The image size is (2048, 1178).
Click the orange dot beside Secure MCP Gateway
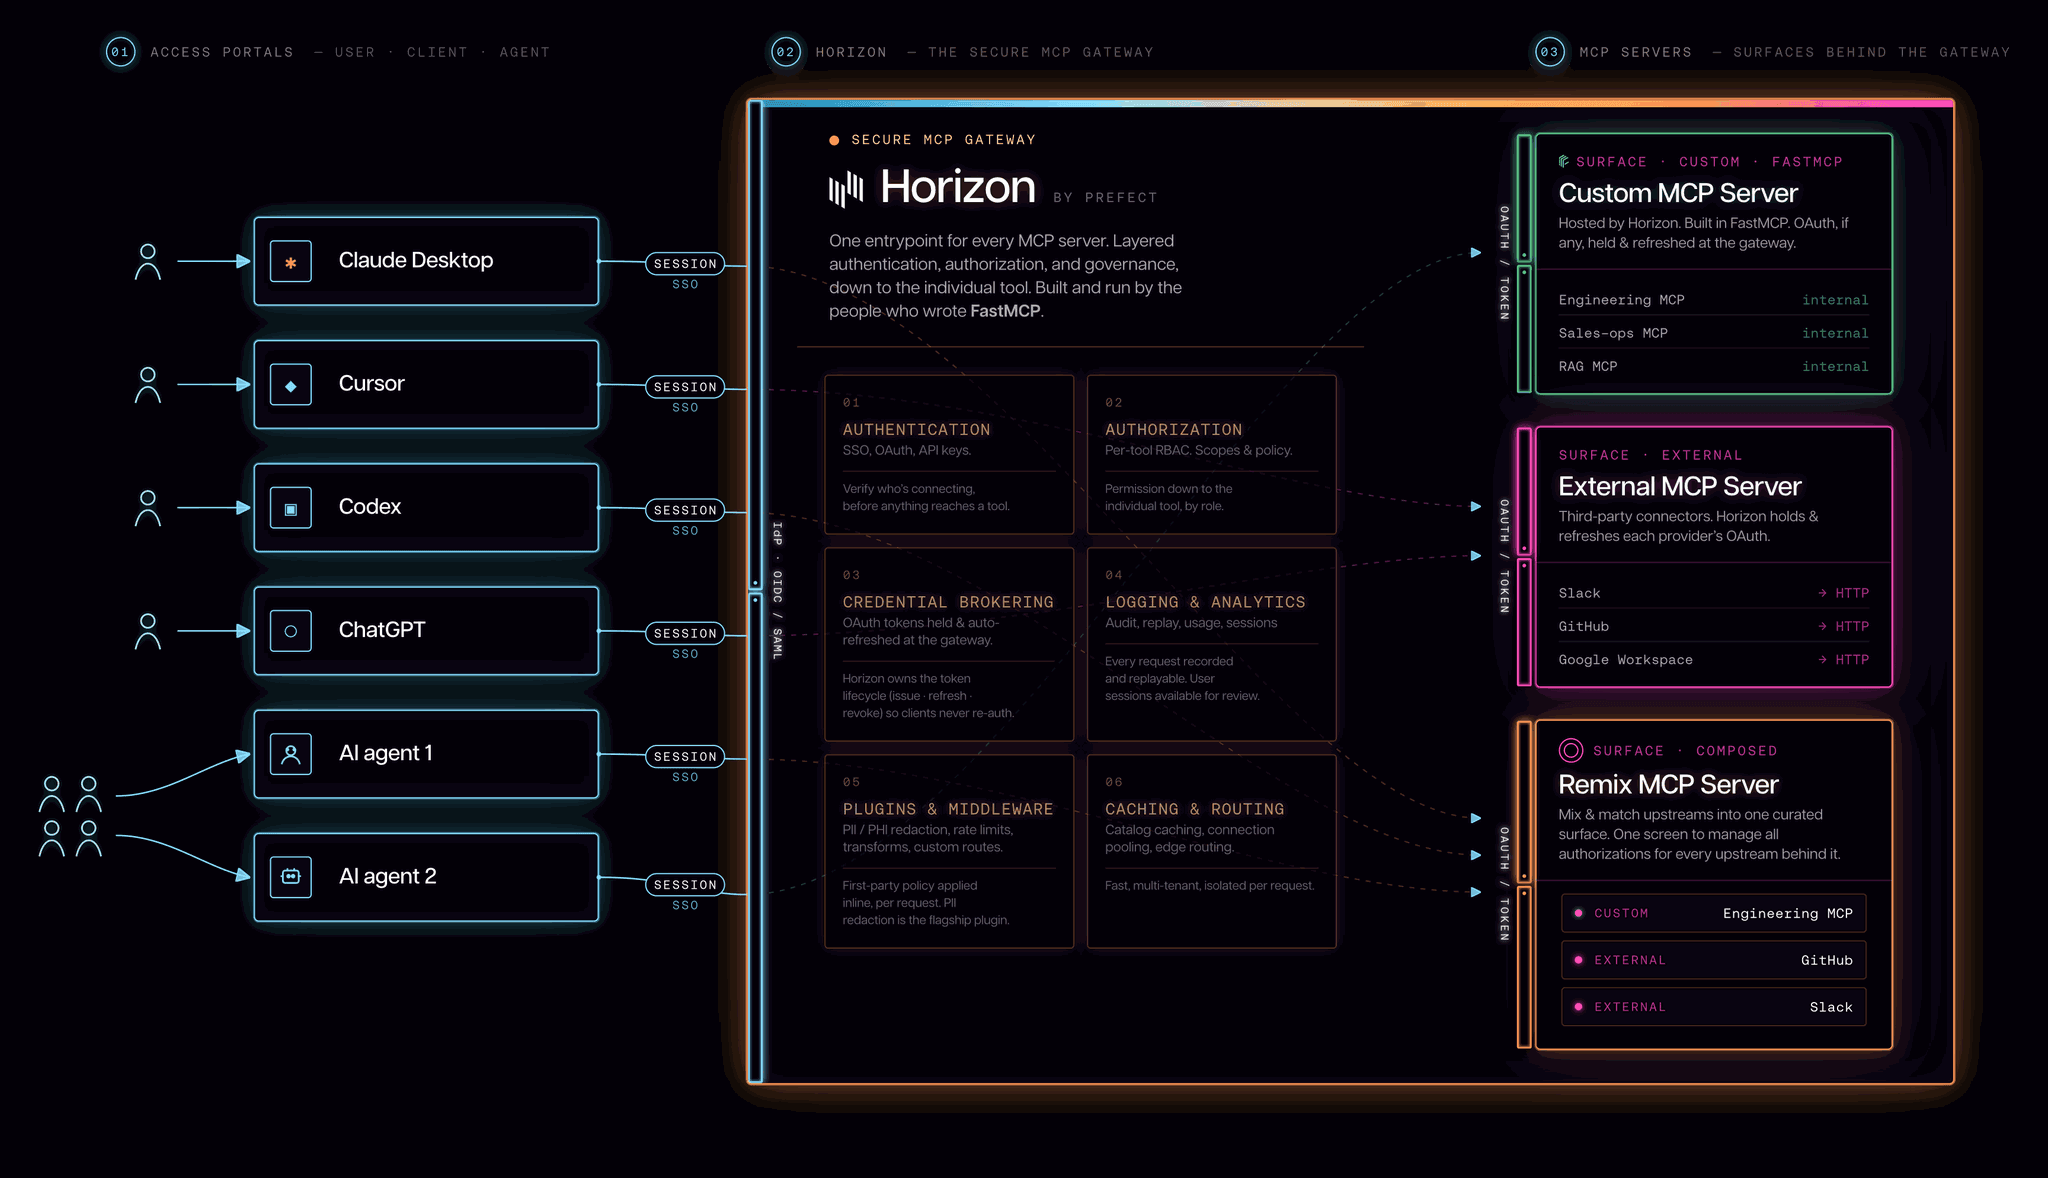(x=834, y=140)
